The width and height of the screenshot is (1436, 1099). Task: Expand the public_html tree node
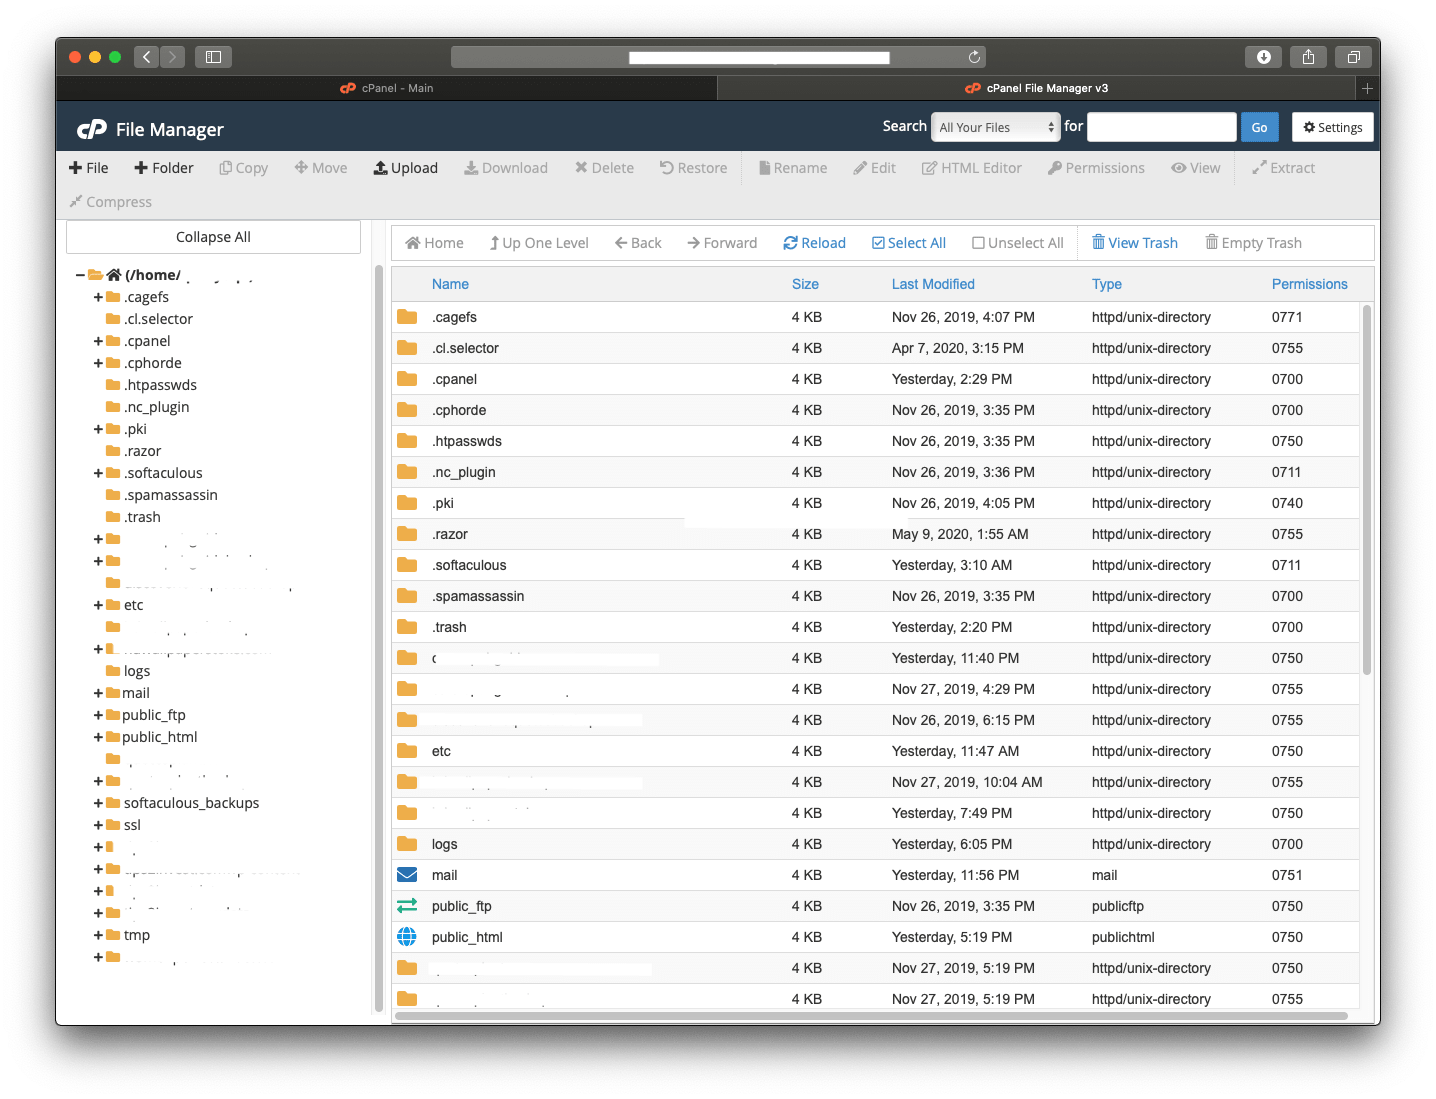pyautogui.click(x=98, y=737)
